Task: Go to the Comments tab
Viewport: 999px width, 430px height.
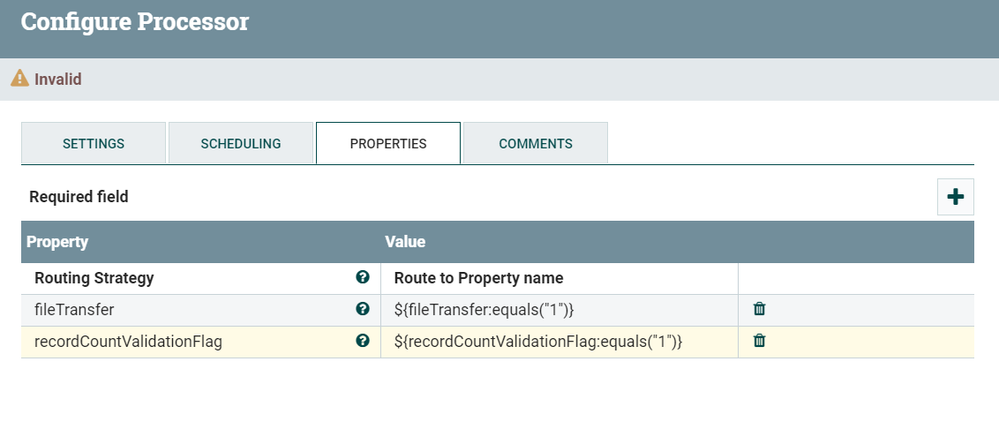Action: tap(535, 143)
